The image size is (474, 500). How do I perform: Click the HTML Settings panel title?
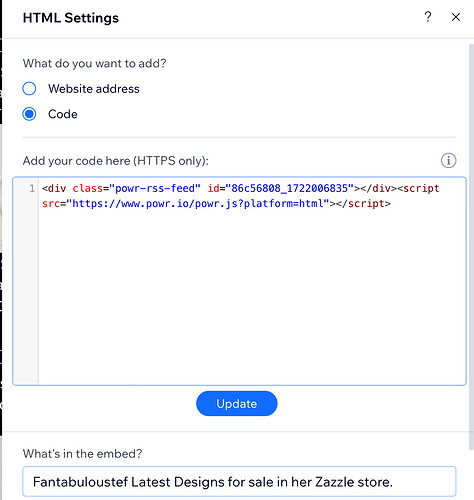pos(71,18)
